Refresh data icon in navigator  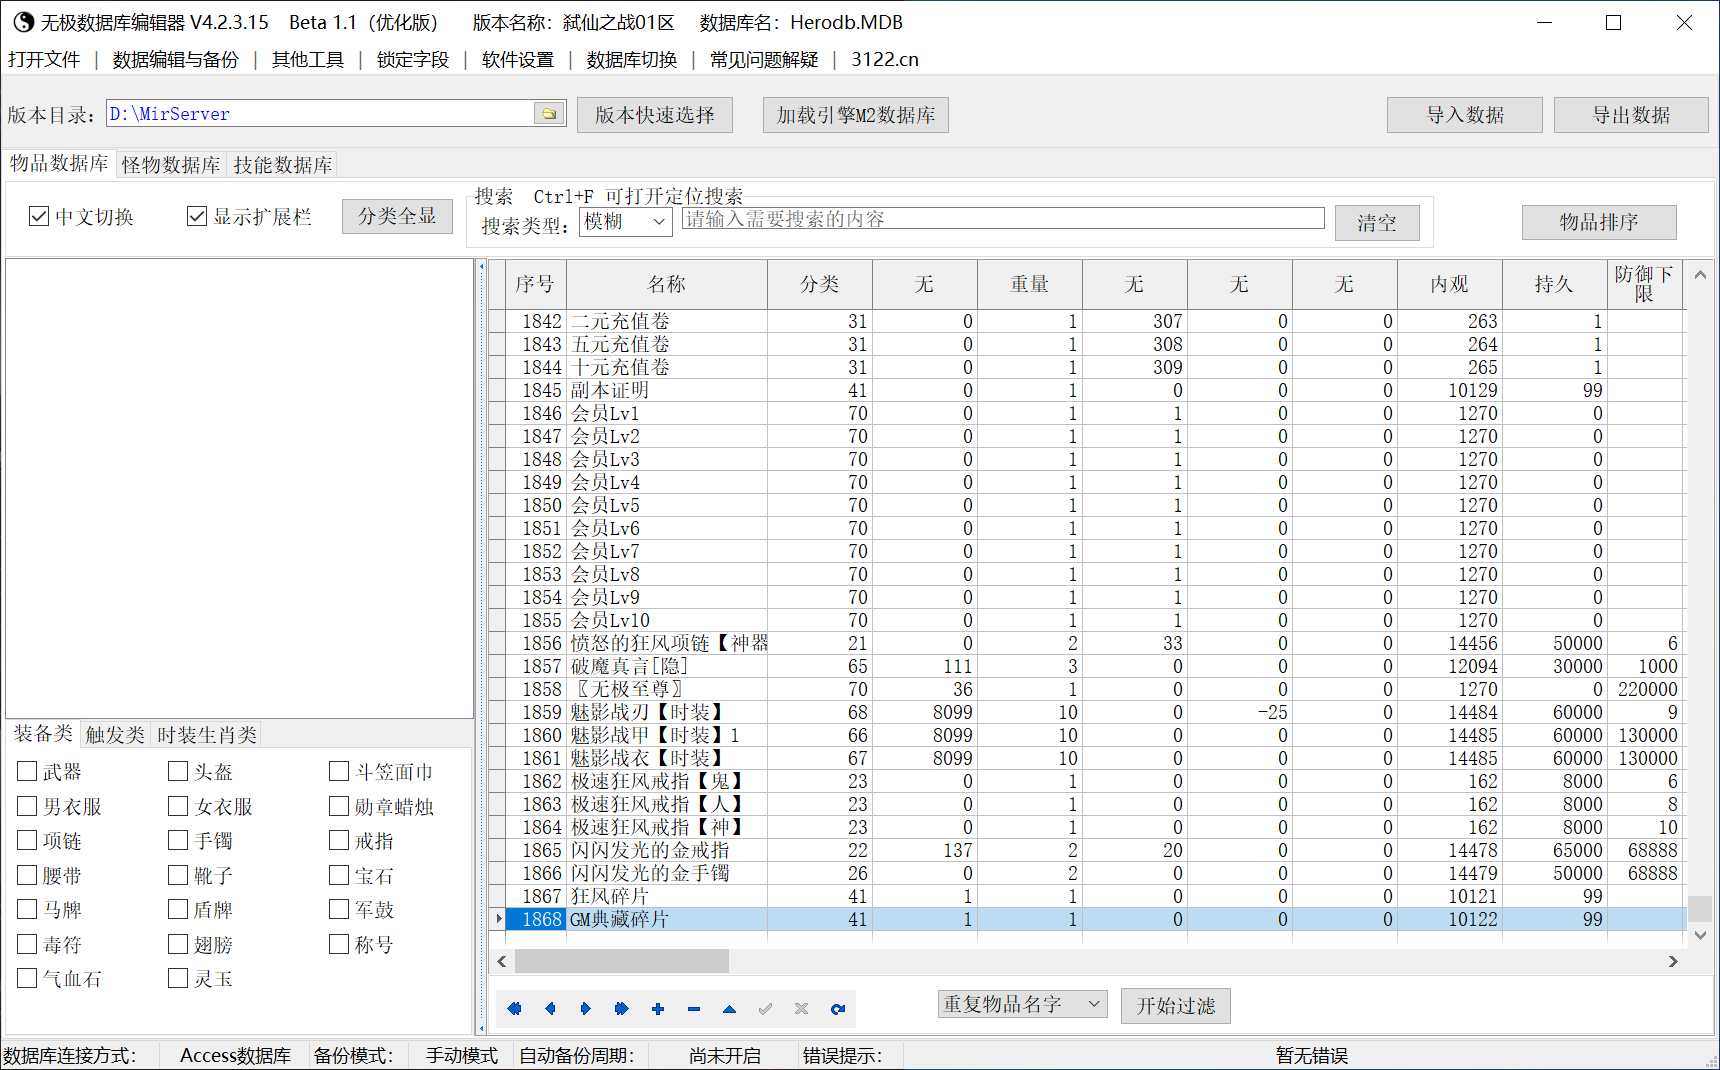click(838, 1008)
